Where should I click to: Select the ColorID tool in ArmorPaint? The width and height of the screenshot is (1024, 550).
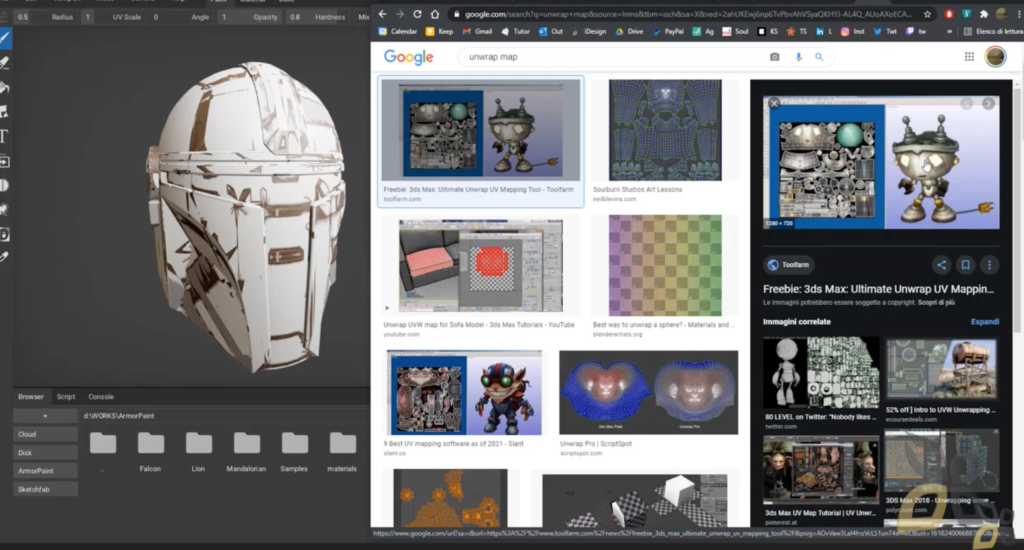(x=5, y=234)
